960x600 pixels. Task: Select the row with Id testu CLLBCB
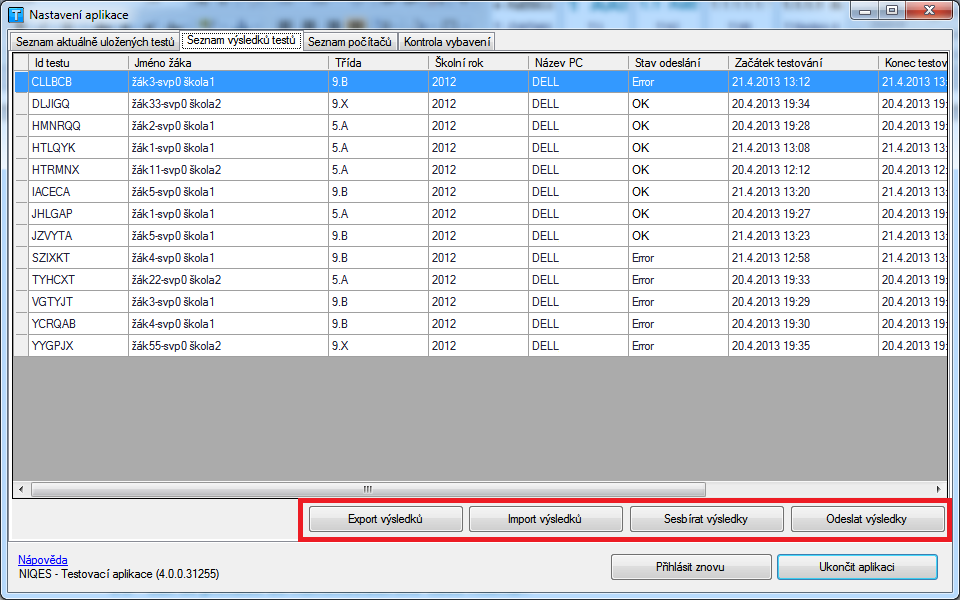(481, 82)
